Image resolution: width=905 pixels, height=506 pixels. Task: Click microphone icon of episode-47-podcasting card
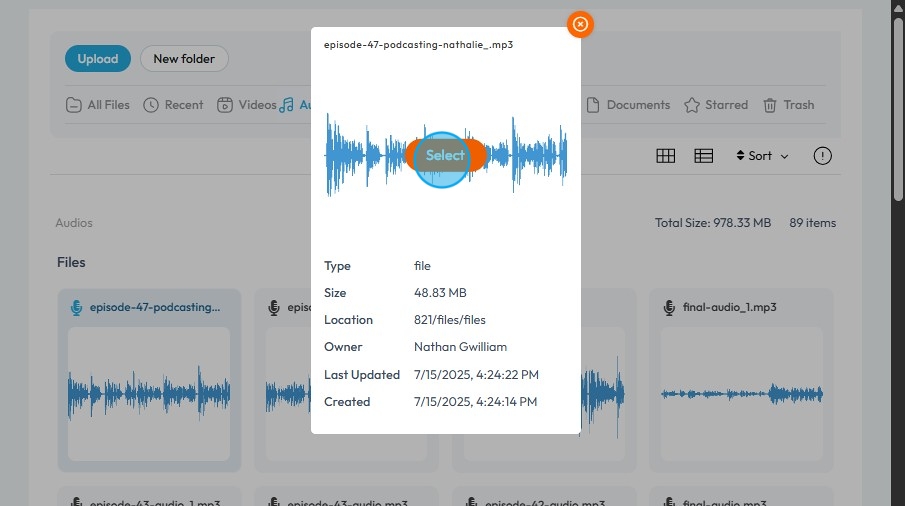coord(76,308)
